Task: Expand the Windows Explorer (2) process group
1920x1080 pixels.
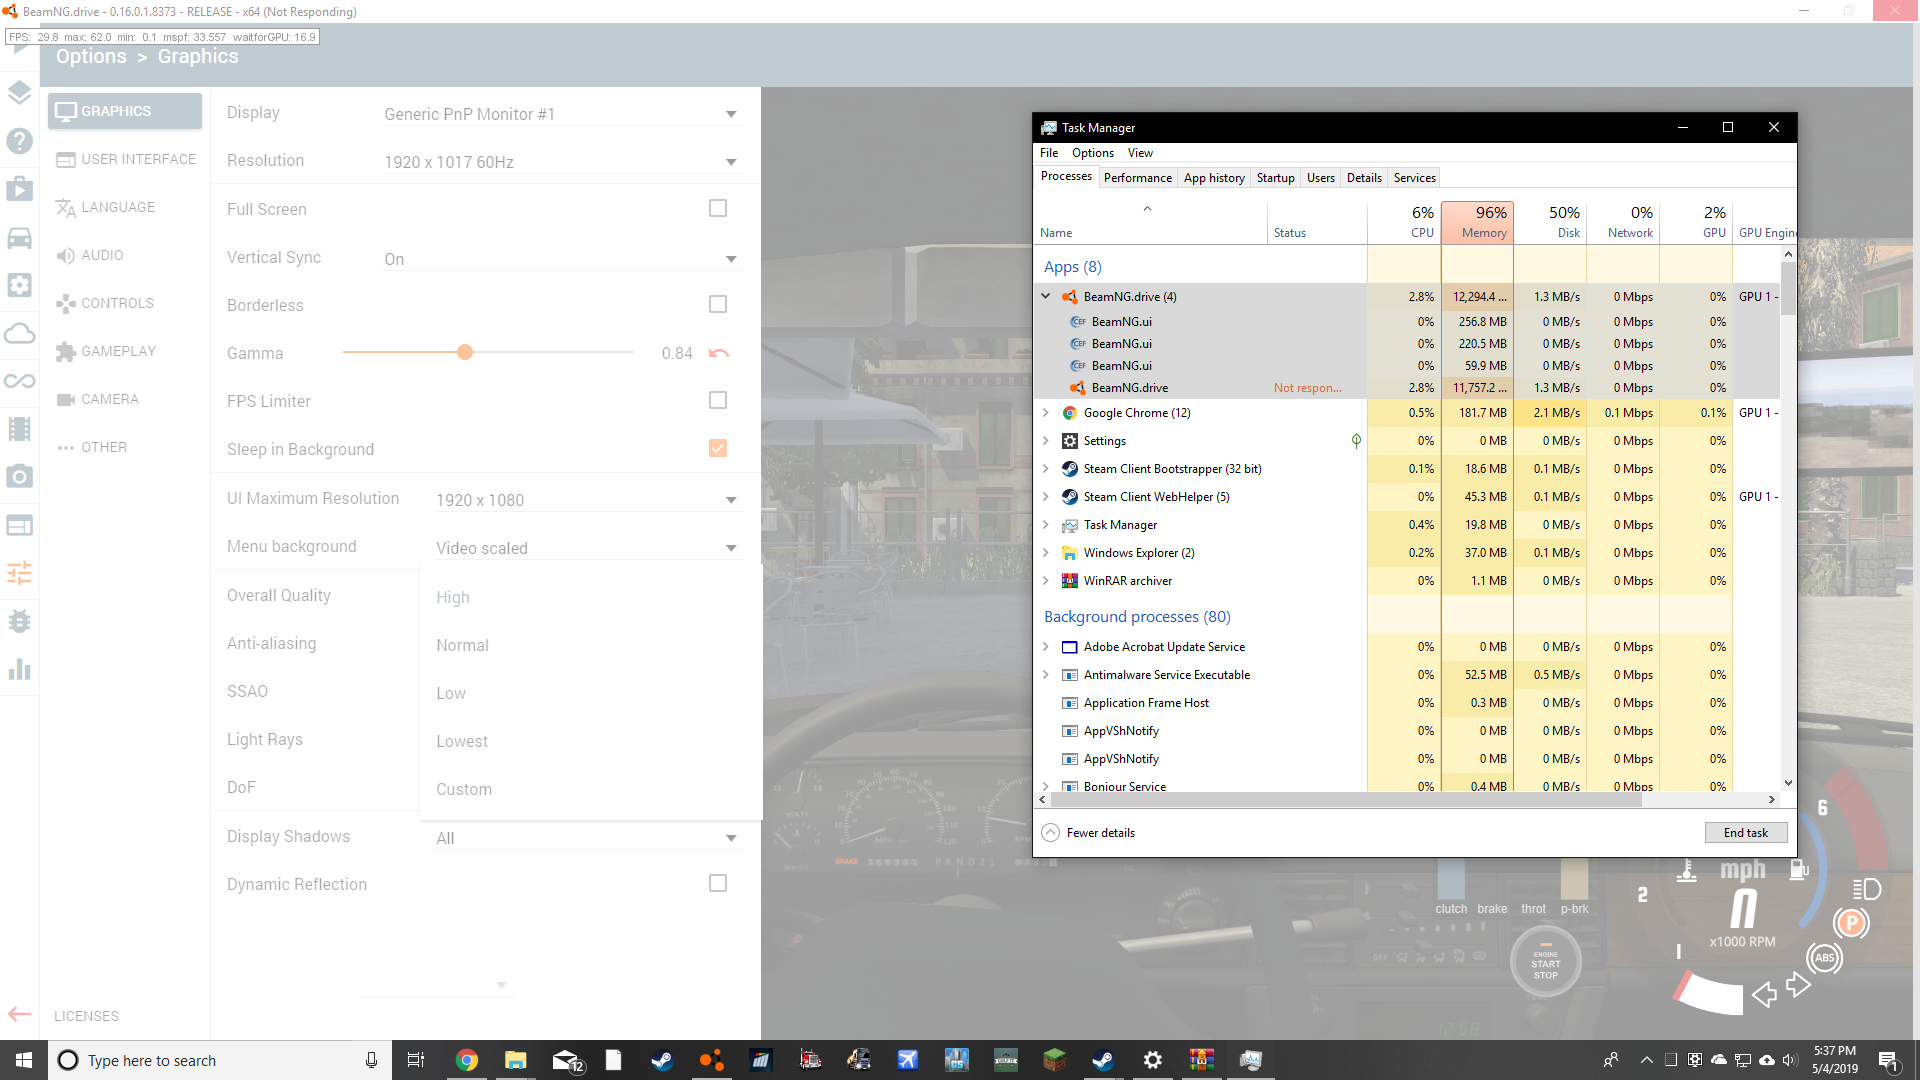Action: tap(1046, 552)
